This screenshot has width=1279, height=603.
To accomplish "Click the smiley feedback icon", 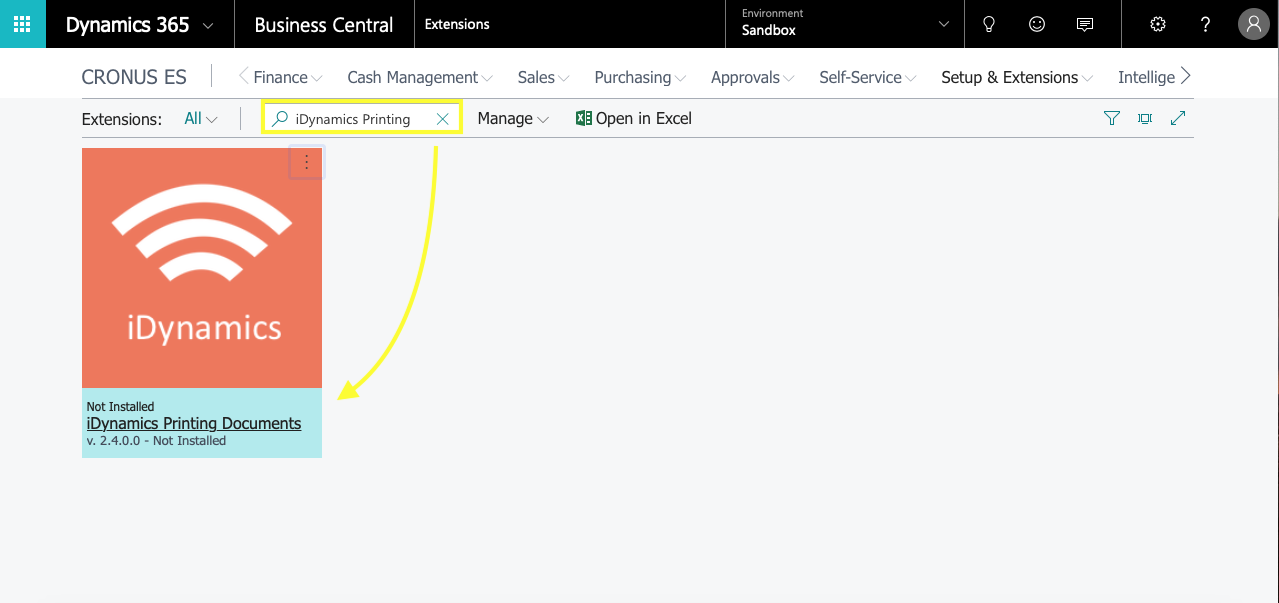I will tap(1037, 24).
